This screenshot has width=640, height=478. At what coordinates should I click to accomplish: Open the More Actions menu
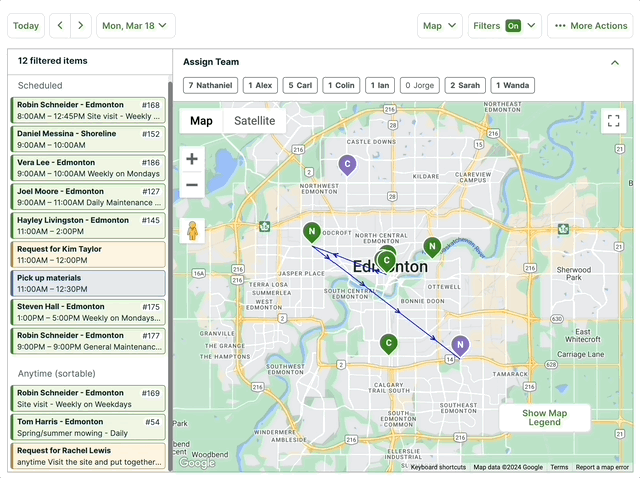coord(590,26)
